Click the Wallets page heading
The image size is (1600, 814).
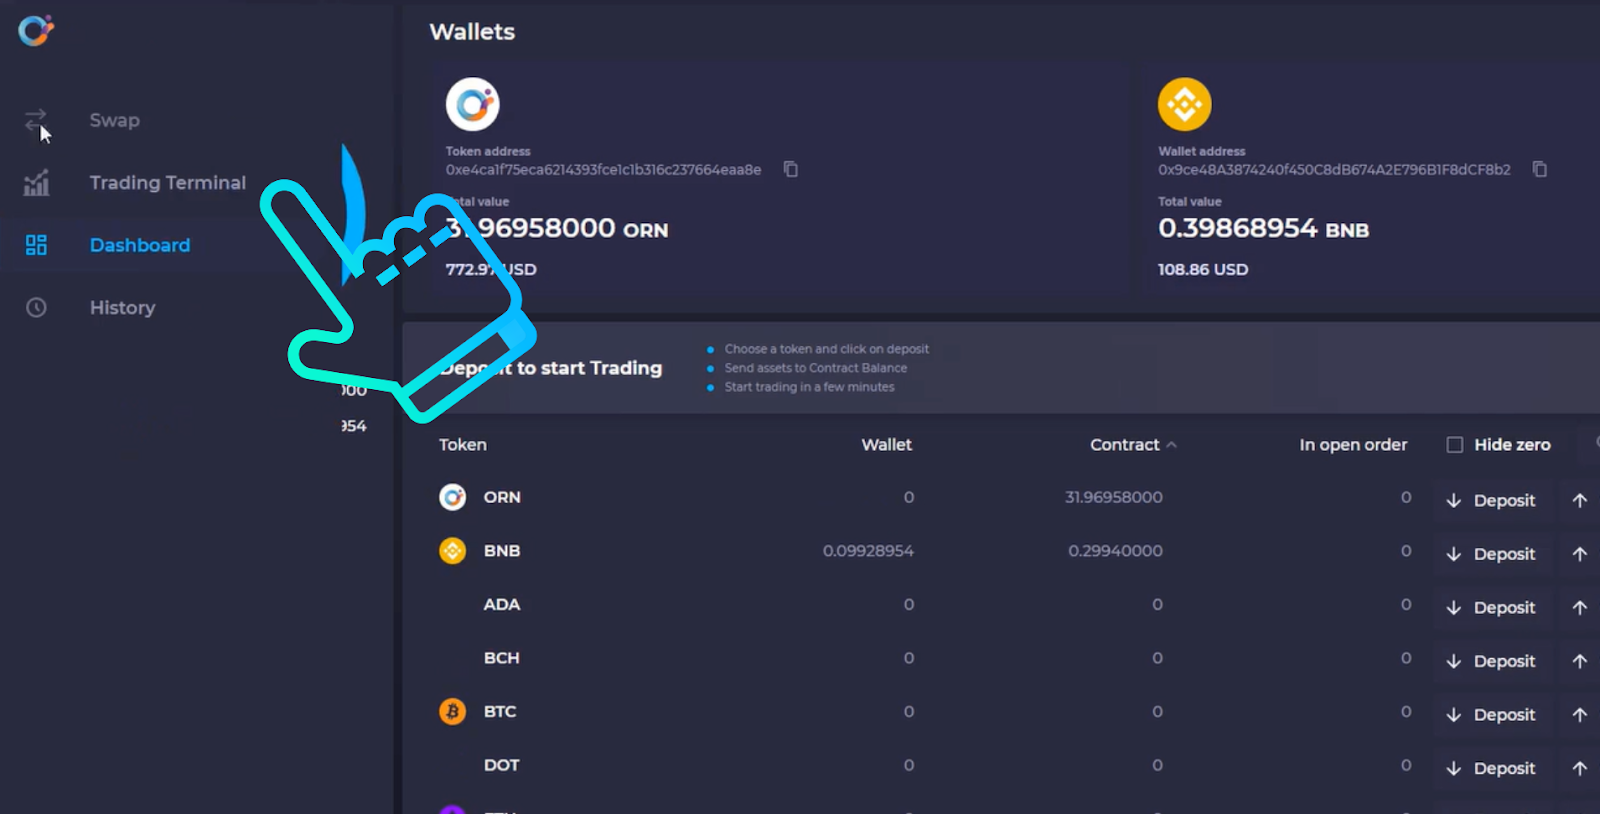(472, 32)
